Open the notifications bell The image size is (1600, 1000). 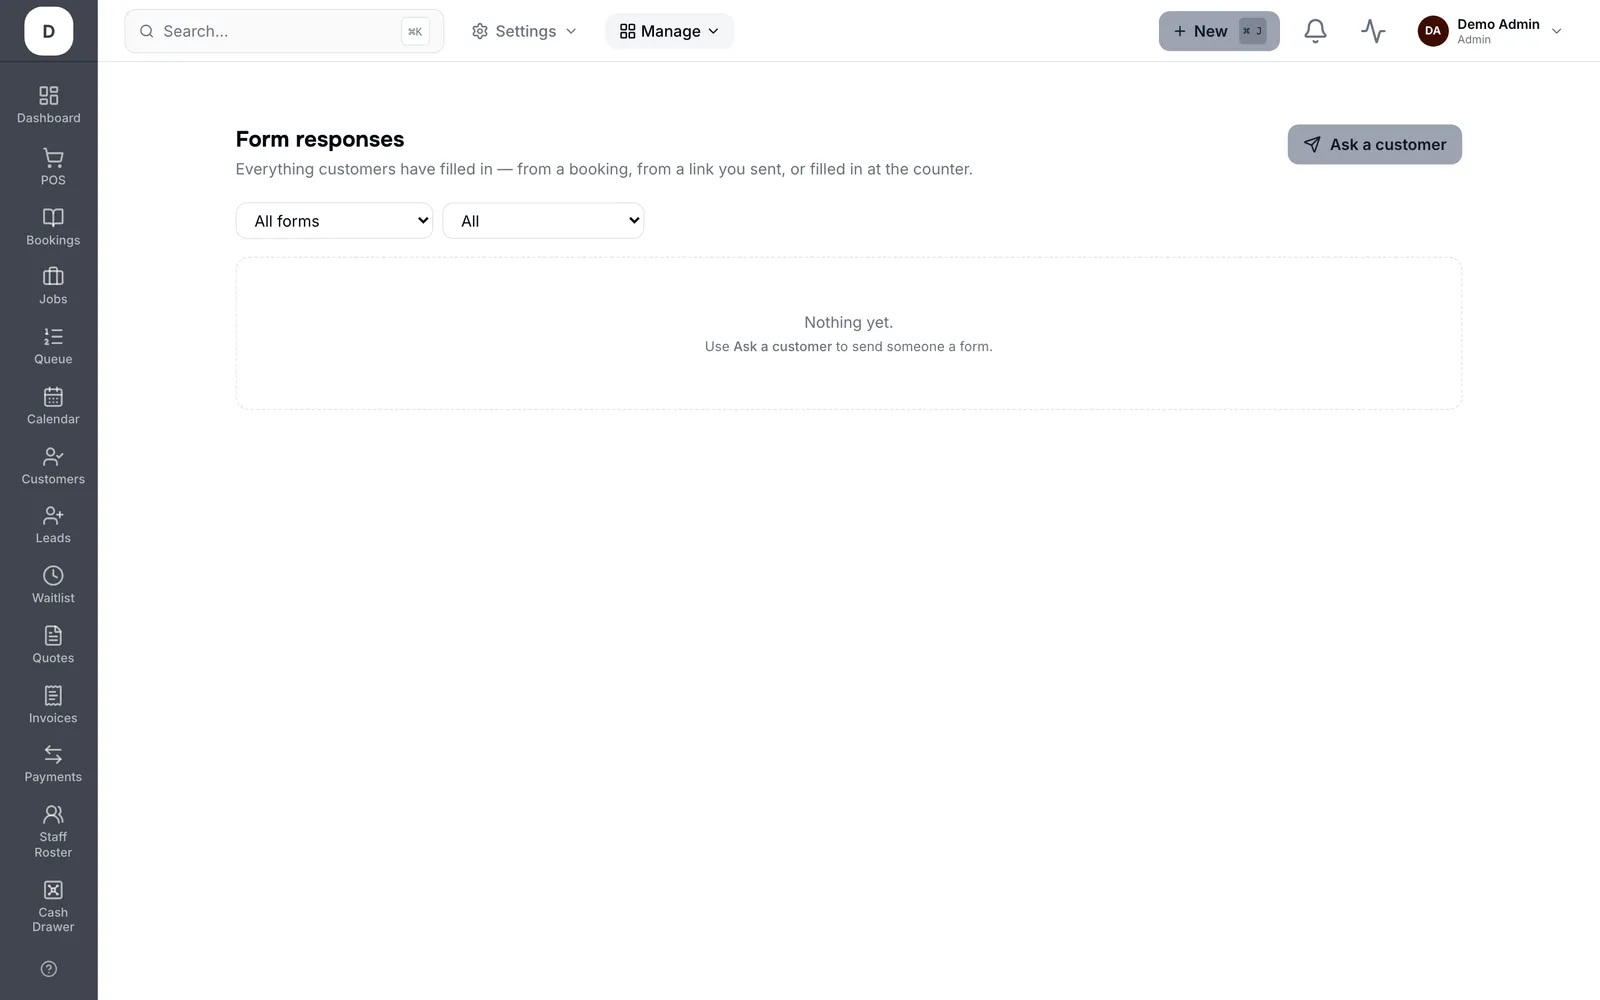point(1315,31)
